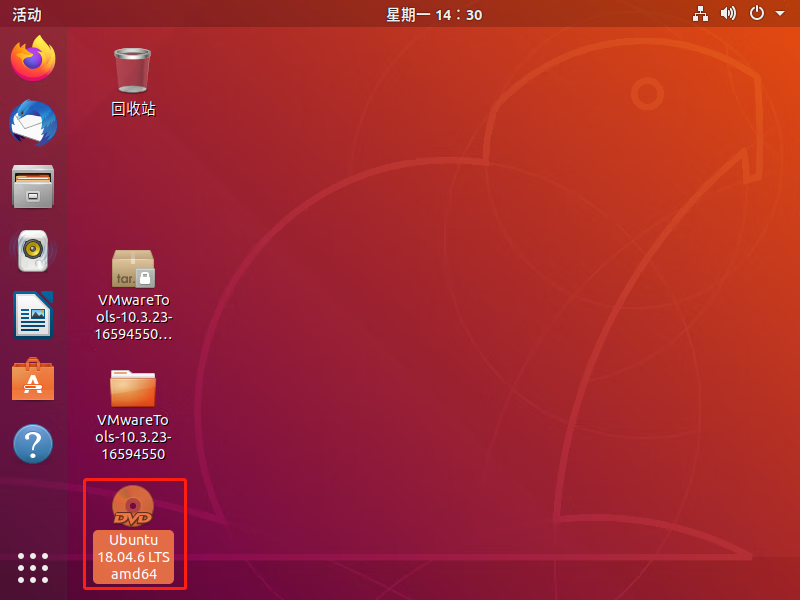Launch the Thunderbird mail client
Image resolution: width=800 pixels, height=600 pixels.
tap(33, 124)
